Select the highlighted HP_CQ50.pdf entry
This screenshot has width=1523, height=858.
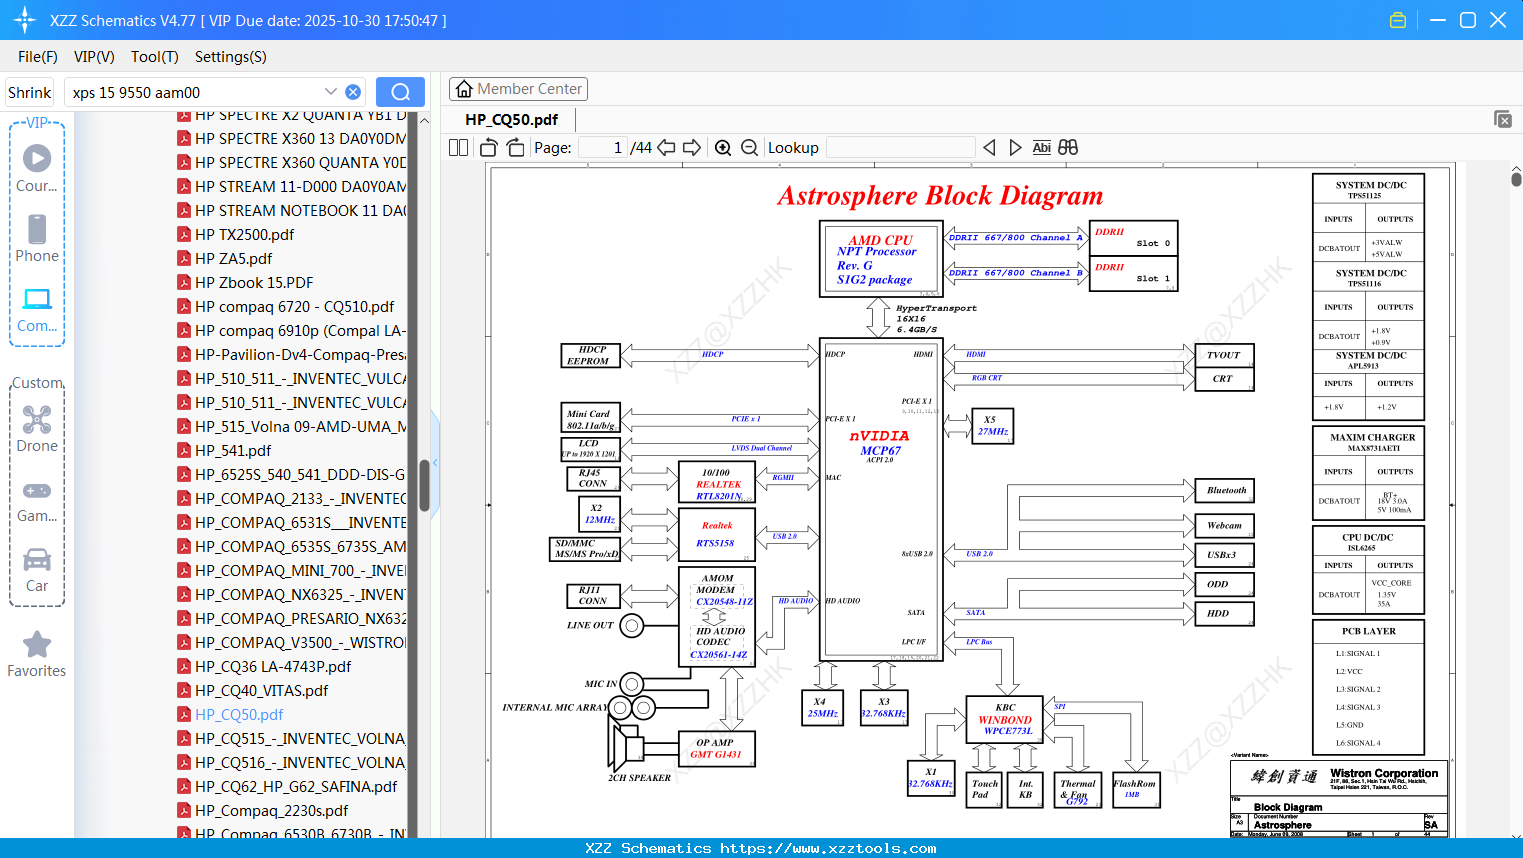coord(239,714)
